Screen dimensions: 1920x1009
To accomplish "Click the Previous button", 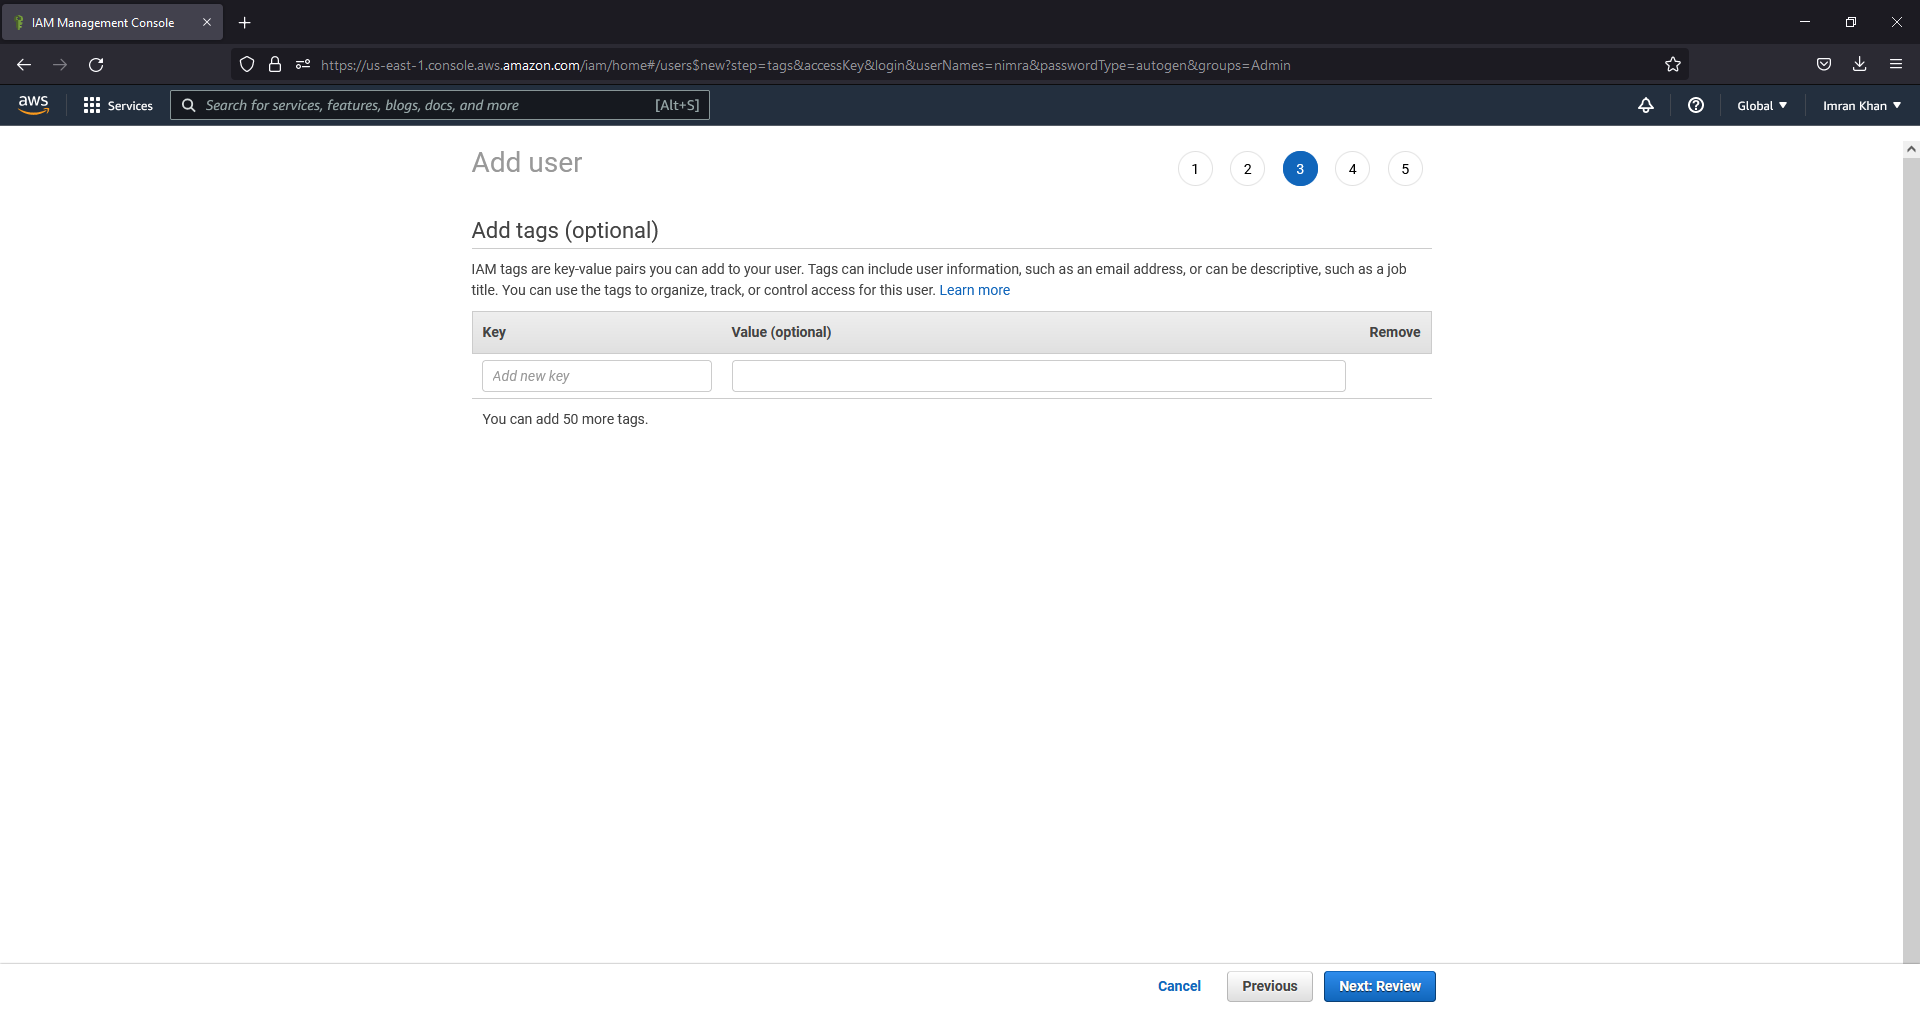I will point(1269,986).
